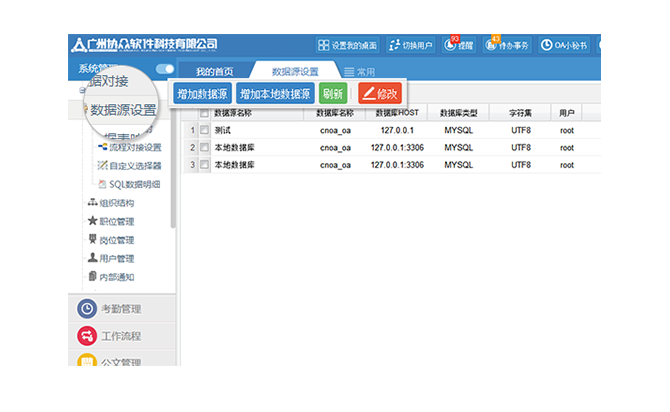The width and height of the screenshot is (670, 412).
Task: Select all rows via header checkbox
Action: pyautogui.click(x=204, y=113)
